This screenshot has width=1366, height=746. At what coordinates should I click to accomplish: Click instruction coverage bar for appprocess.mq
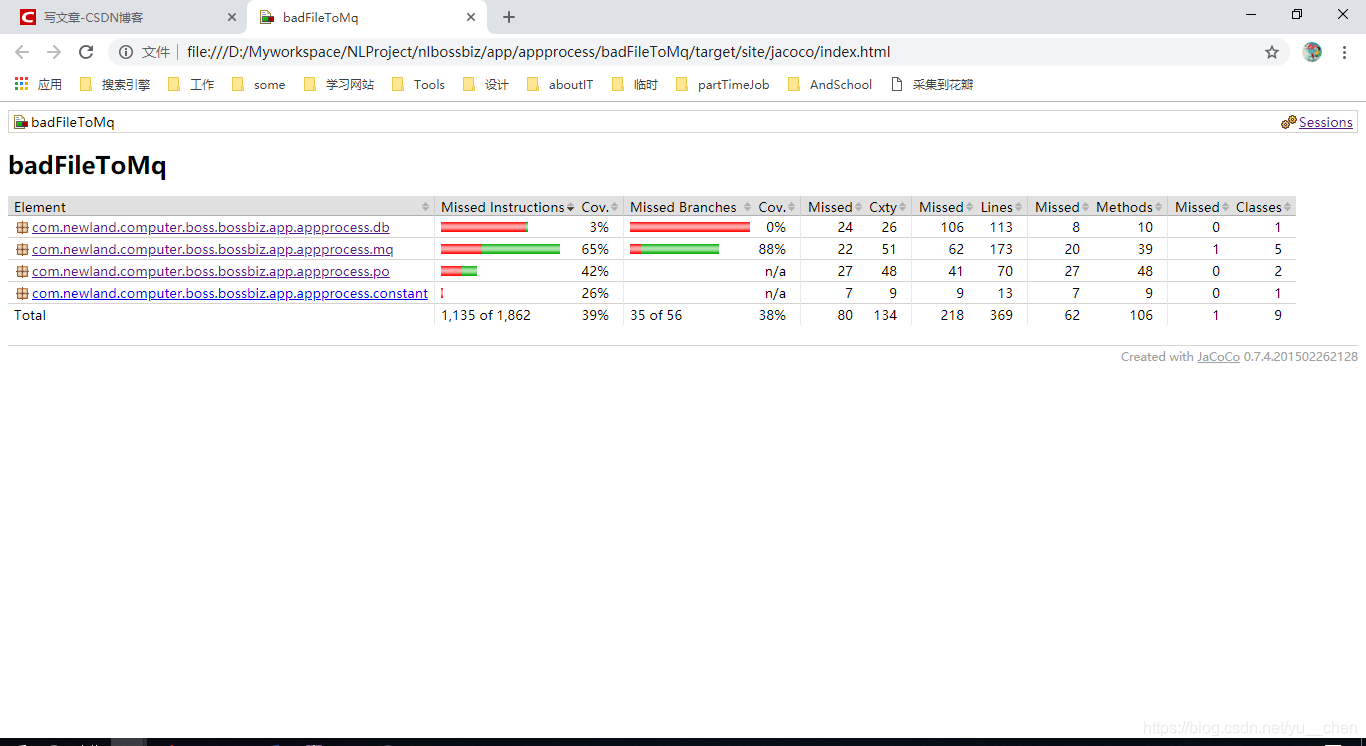pos(500,250)
